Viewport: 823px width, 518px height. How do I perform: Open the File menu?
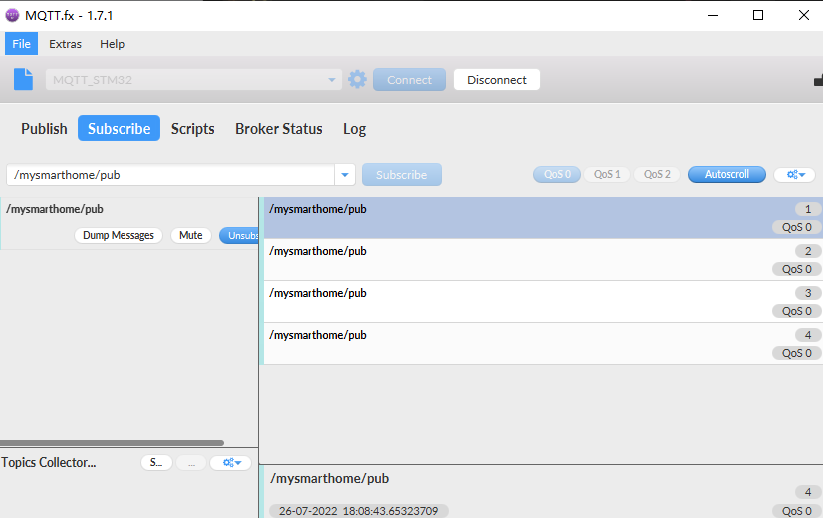pos(21,44)
